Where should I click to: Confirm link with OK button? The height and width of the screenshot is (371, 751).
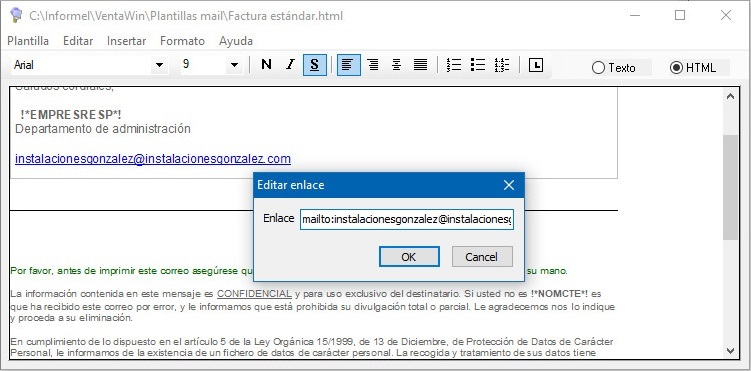[x=409, y=257]
